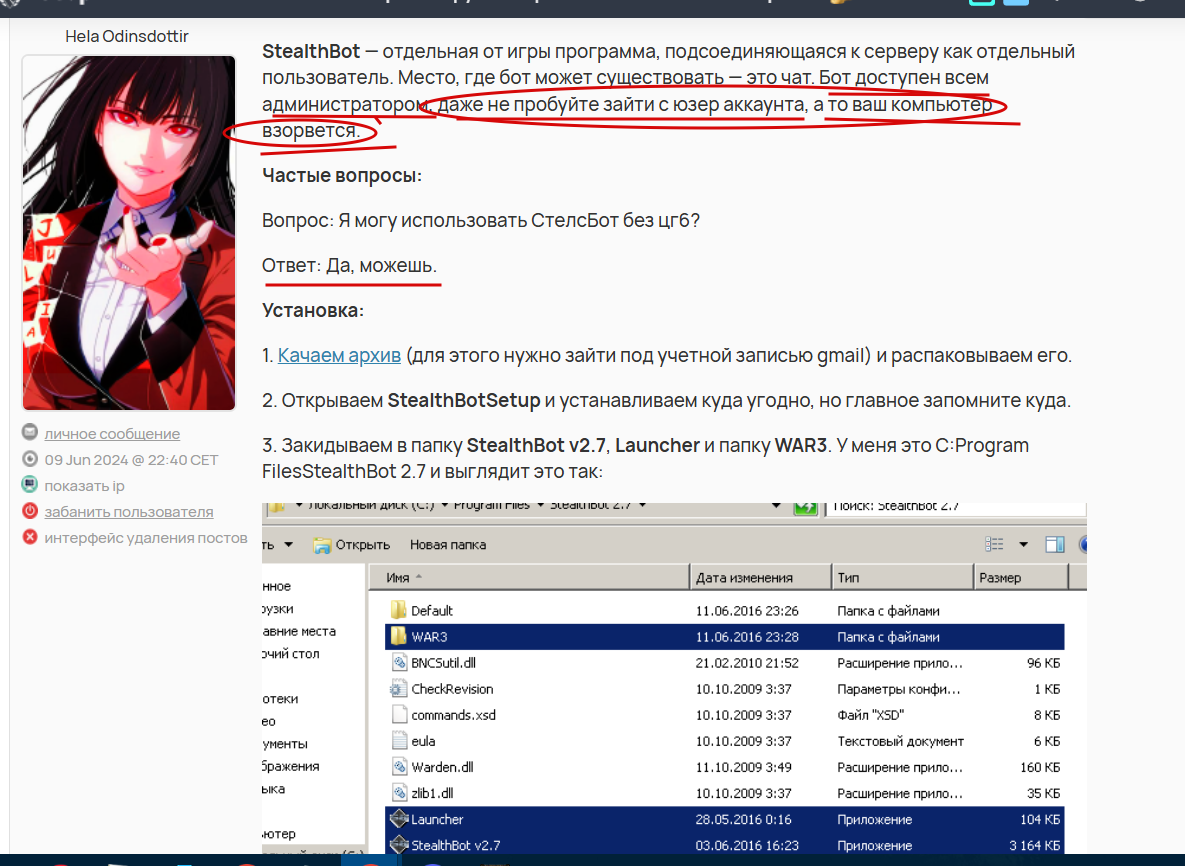Image resolution: width=1185 pixels, height=866 pixels.
Task: Toggle the preview pane icon in Explorer
Action: pos(1054,544)
